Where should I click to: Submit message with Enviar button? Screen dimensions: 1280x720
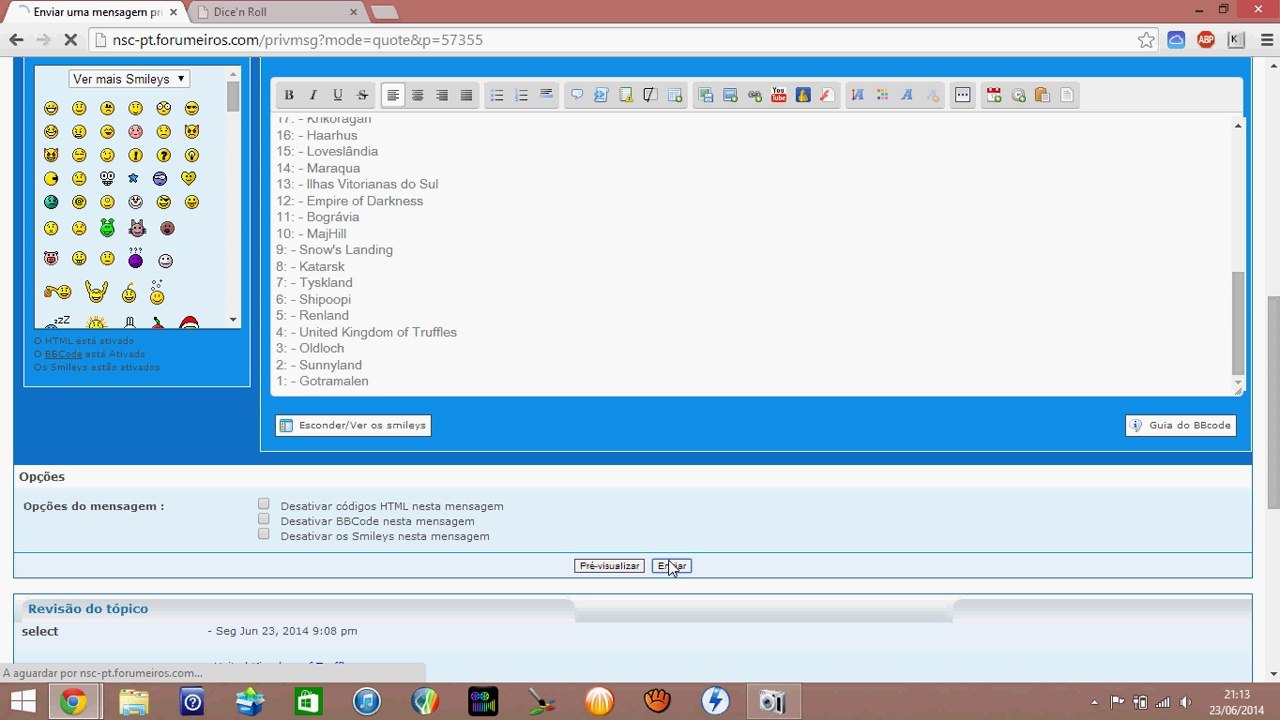pos(671,566)
